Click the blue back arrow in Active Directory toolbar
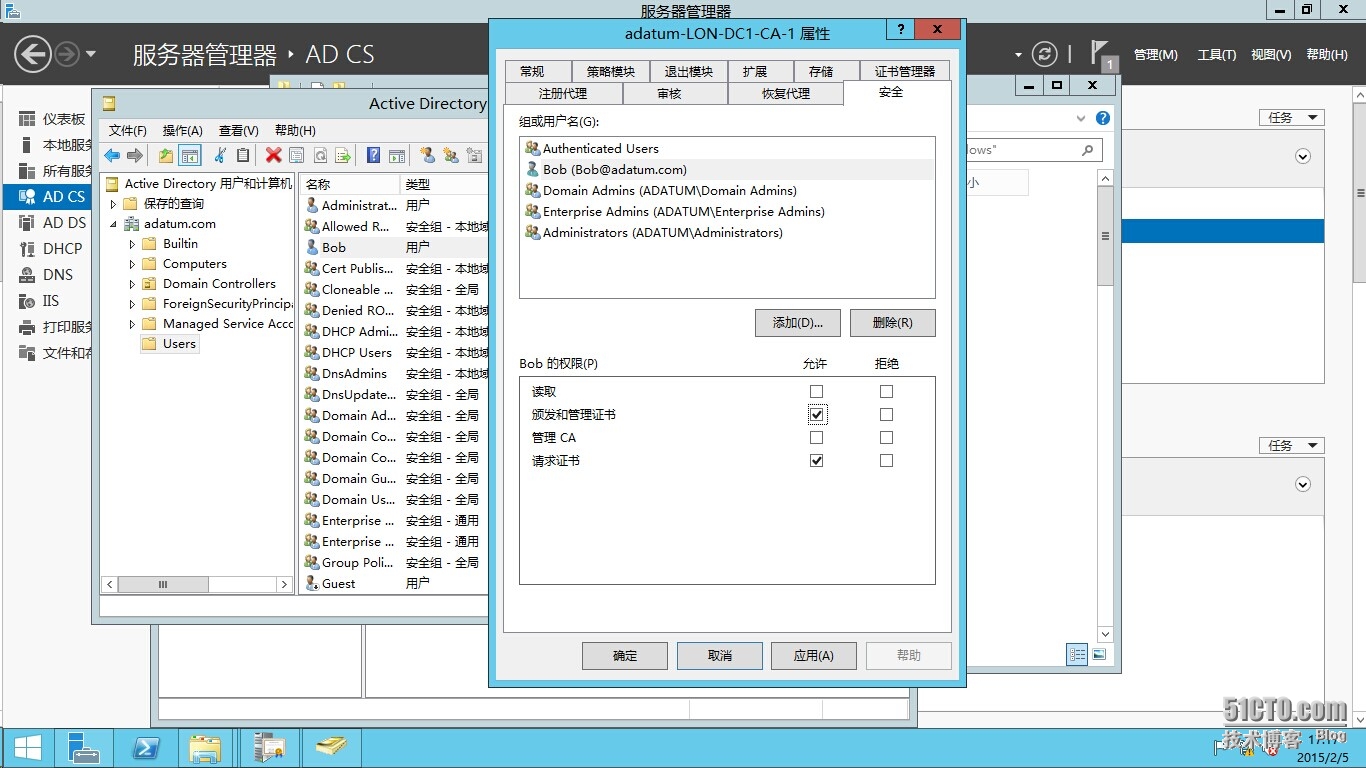The width and height of the screenshot is (1366, 768). [x=112, y=155]
